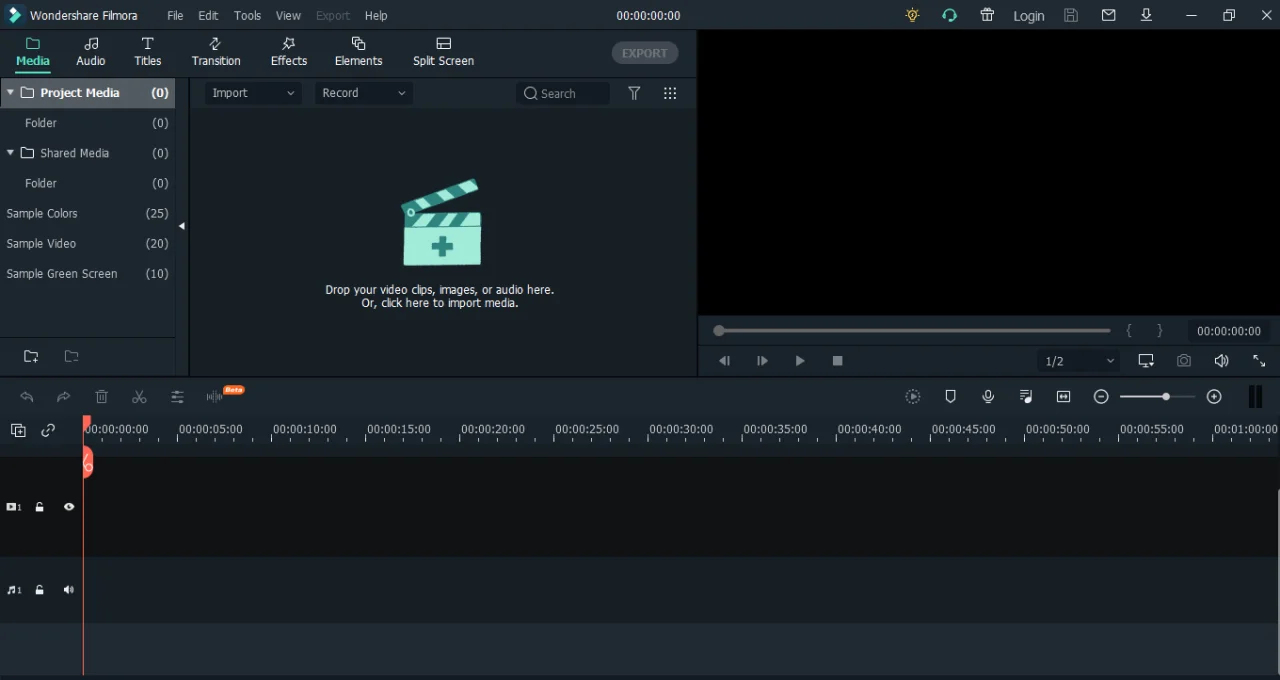Open the voiceover microphone recorder
This screenshot has height=680, width=1280.
(988, 397)
